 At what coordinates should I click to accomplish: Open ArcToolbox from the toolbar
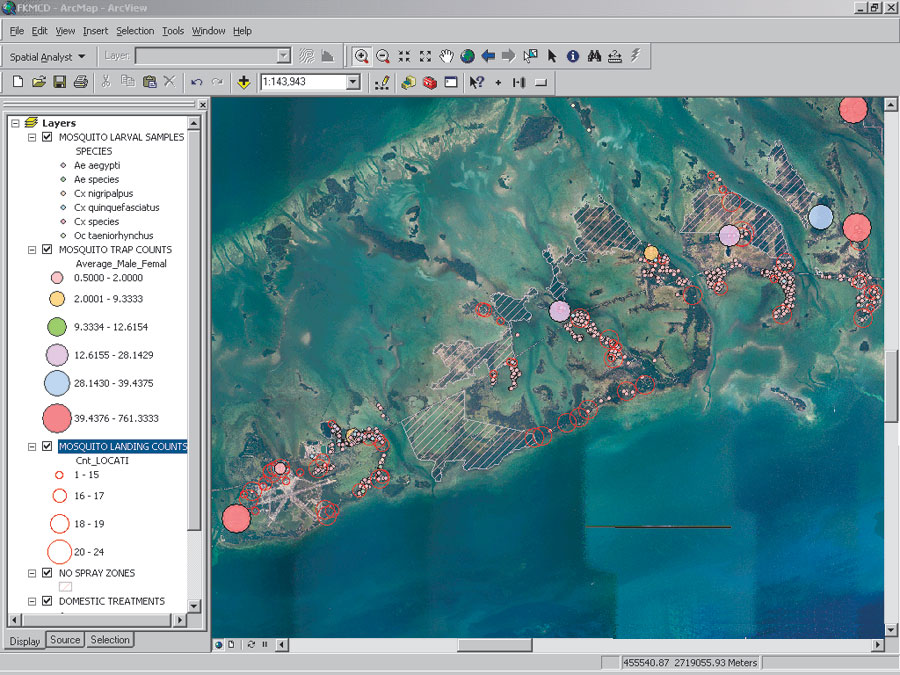[x=430, y=82]
